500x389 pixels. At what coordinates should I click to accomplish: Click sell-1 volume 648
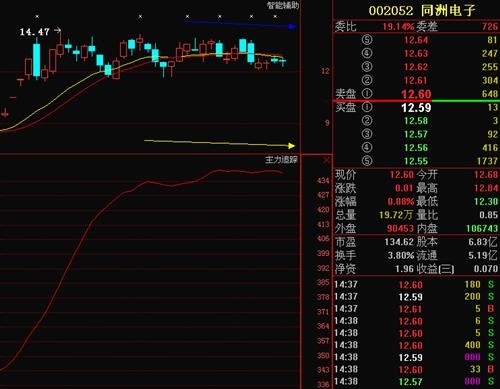[490, 94]
